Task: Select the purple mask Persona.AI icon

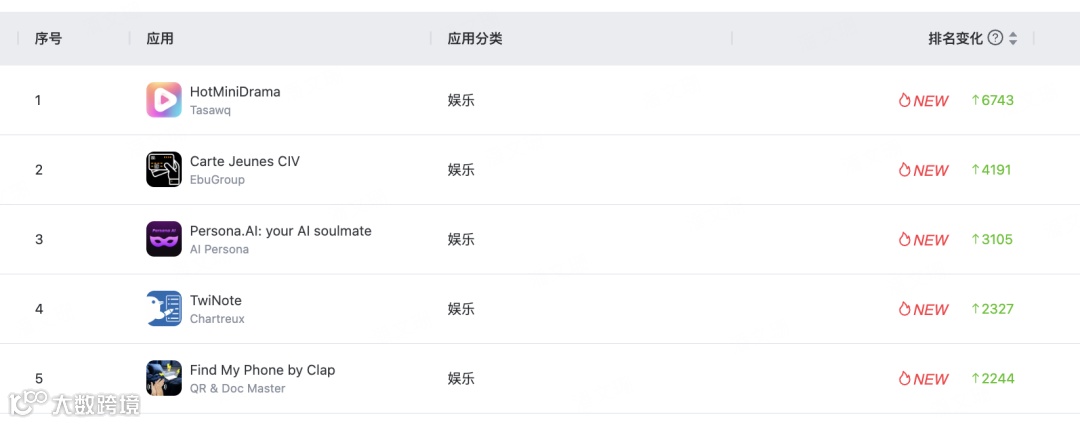Action: click(164, 239)
